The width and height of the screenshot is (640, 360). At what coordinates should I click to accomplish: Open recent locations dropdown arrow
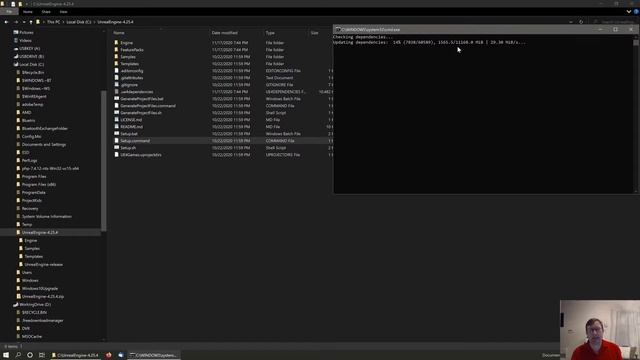24,22
